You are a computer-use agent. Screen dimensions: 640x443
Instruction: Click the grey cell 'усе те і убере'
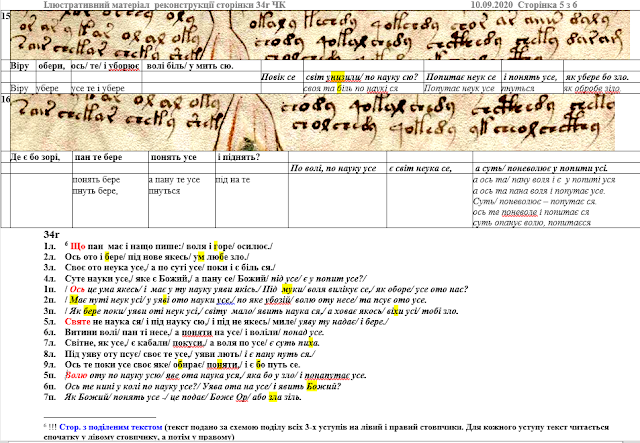click(x=98, y=88)
